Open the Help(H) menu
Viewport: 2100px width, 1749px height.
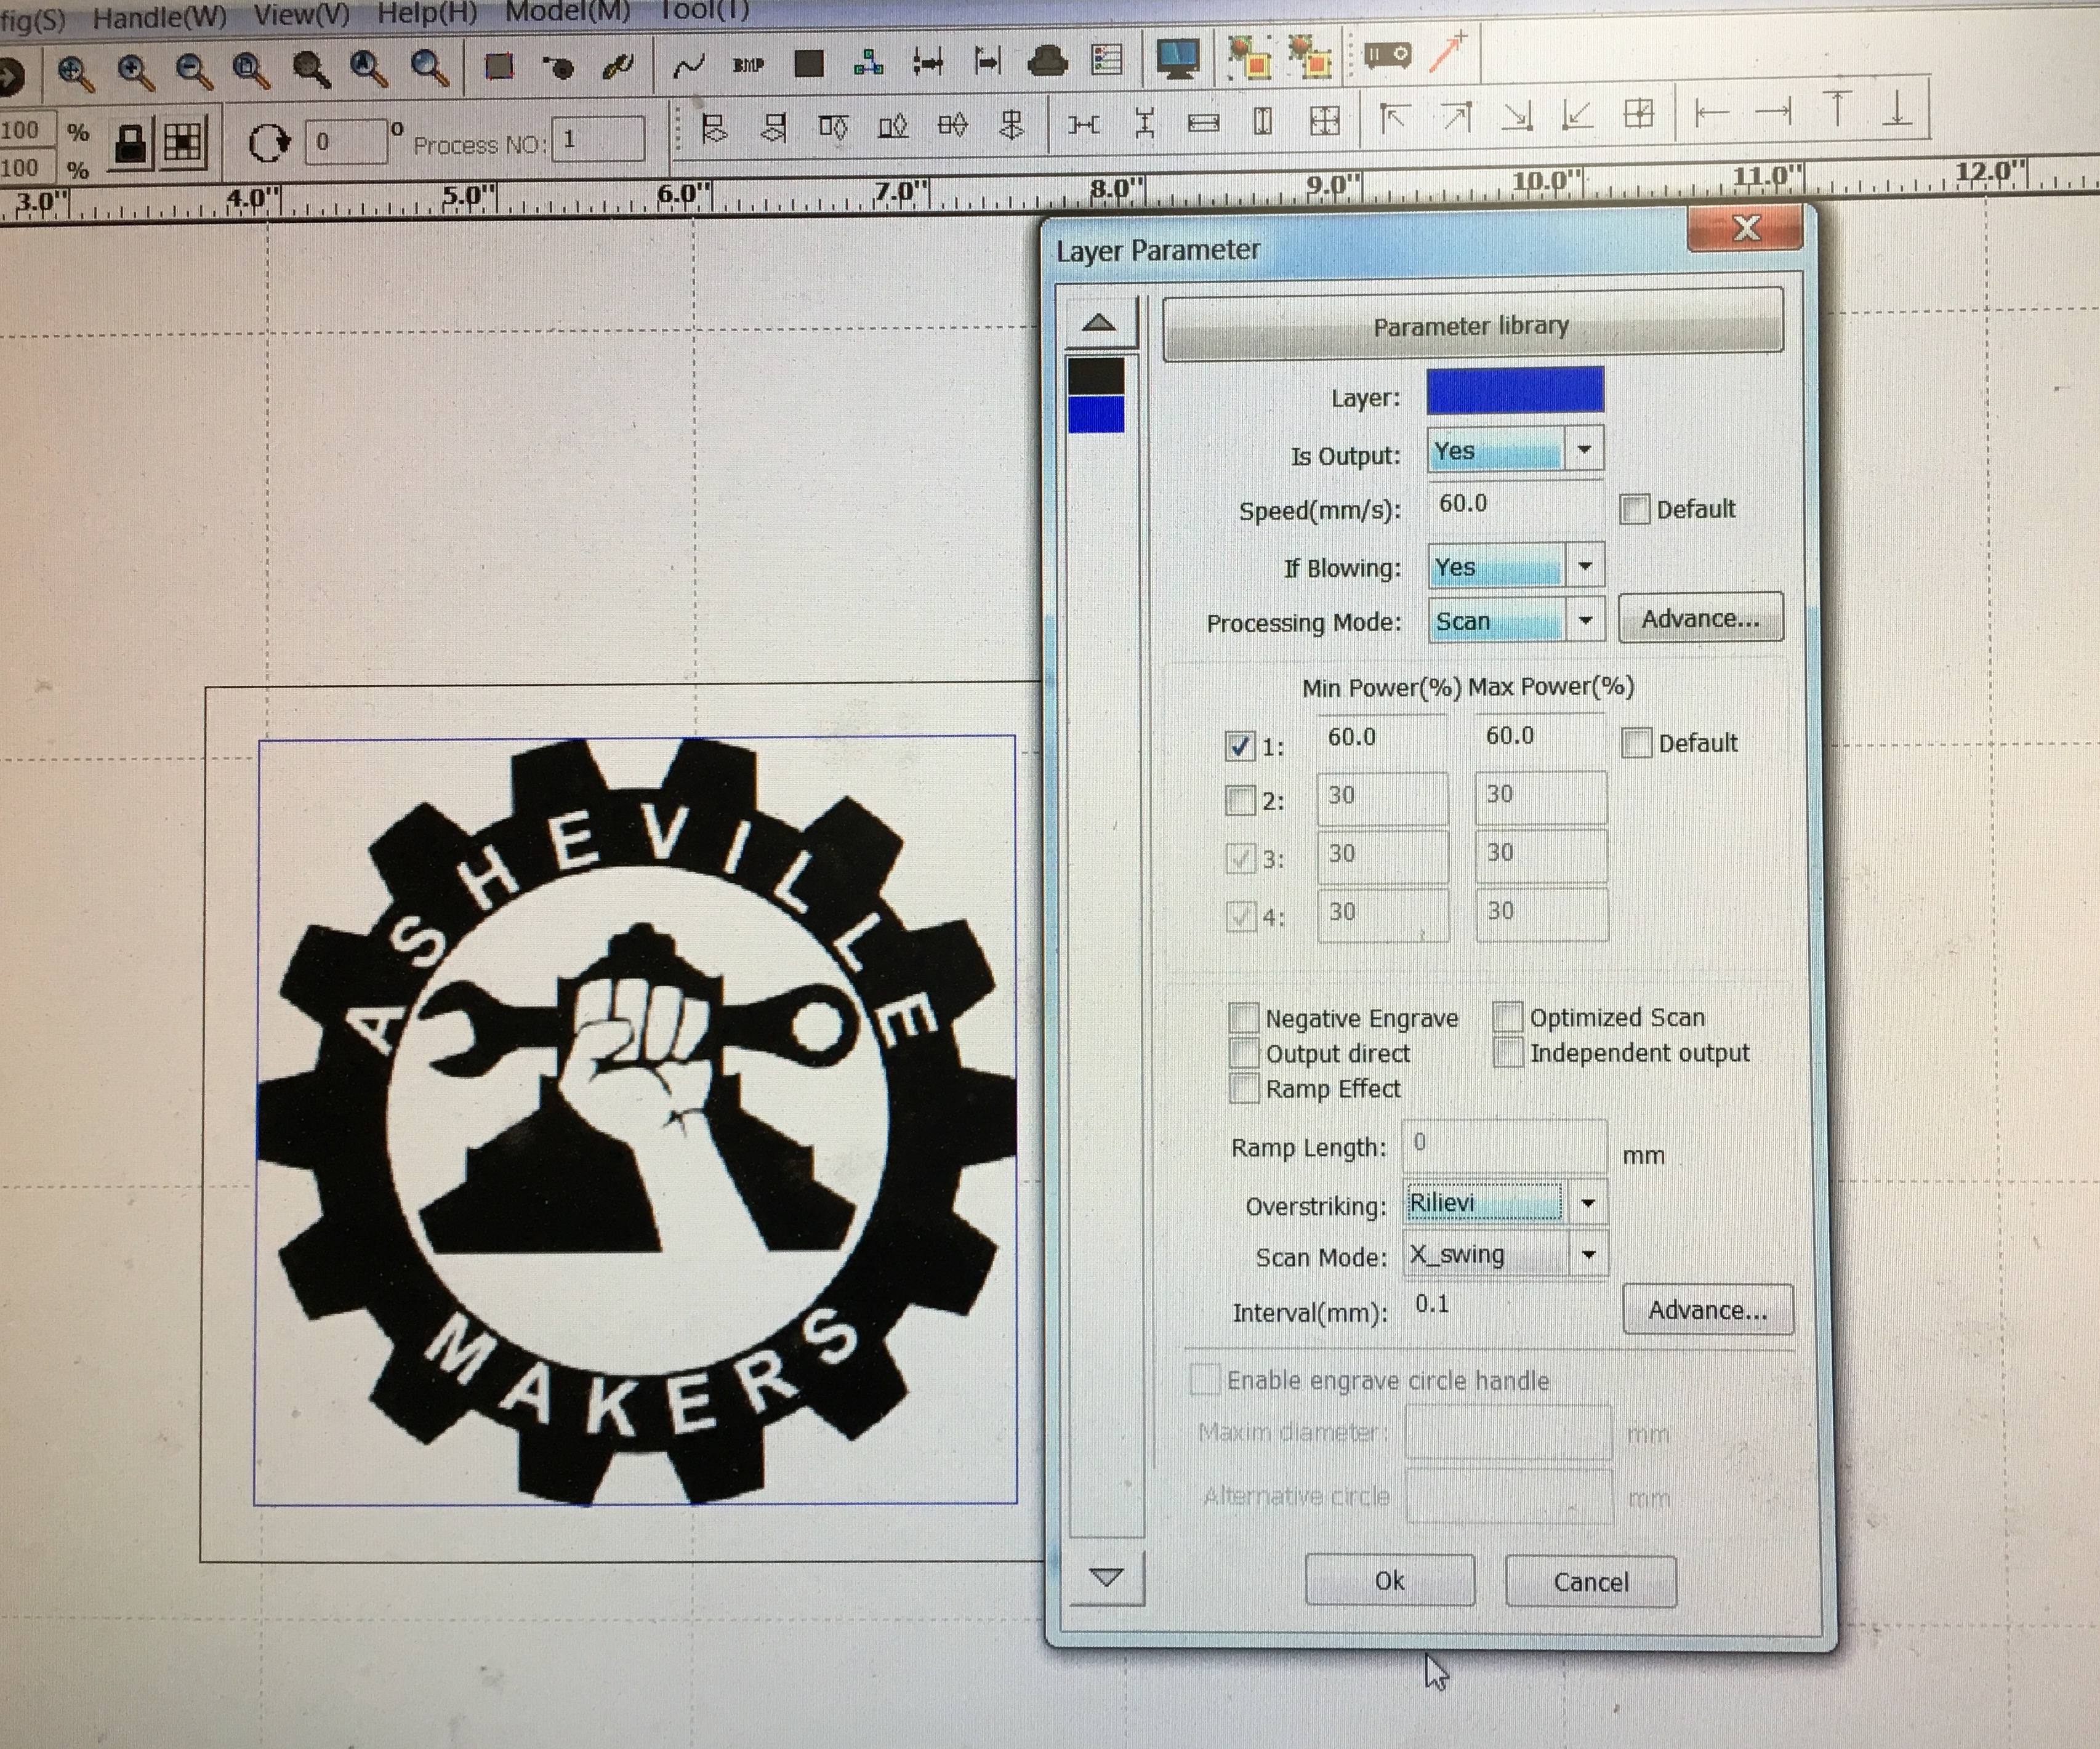click(427, 13)
